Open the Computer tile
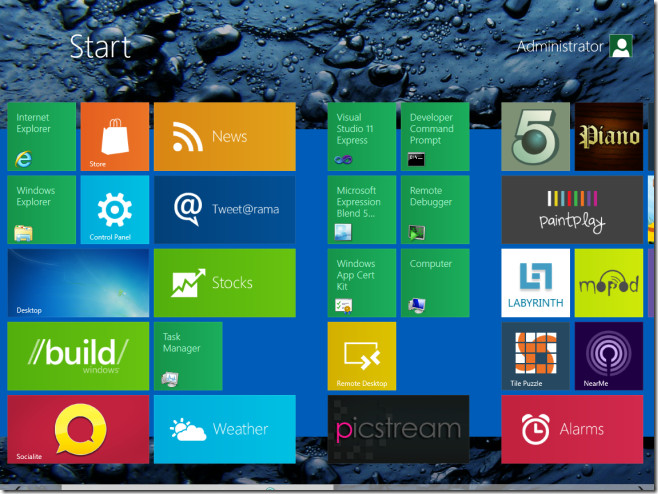The image size is (658, 494). pyautogui.click(x=435, y=283)
